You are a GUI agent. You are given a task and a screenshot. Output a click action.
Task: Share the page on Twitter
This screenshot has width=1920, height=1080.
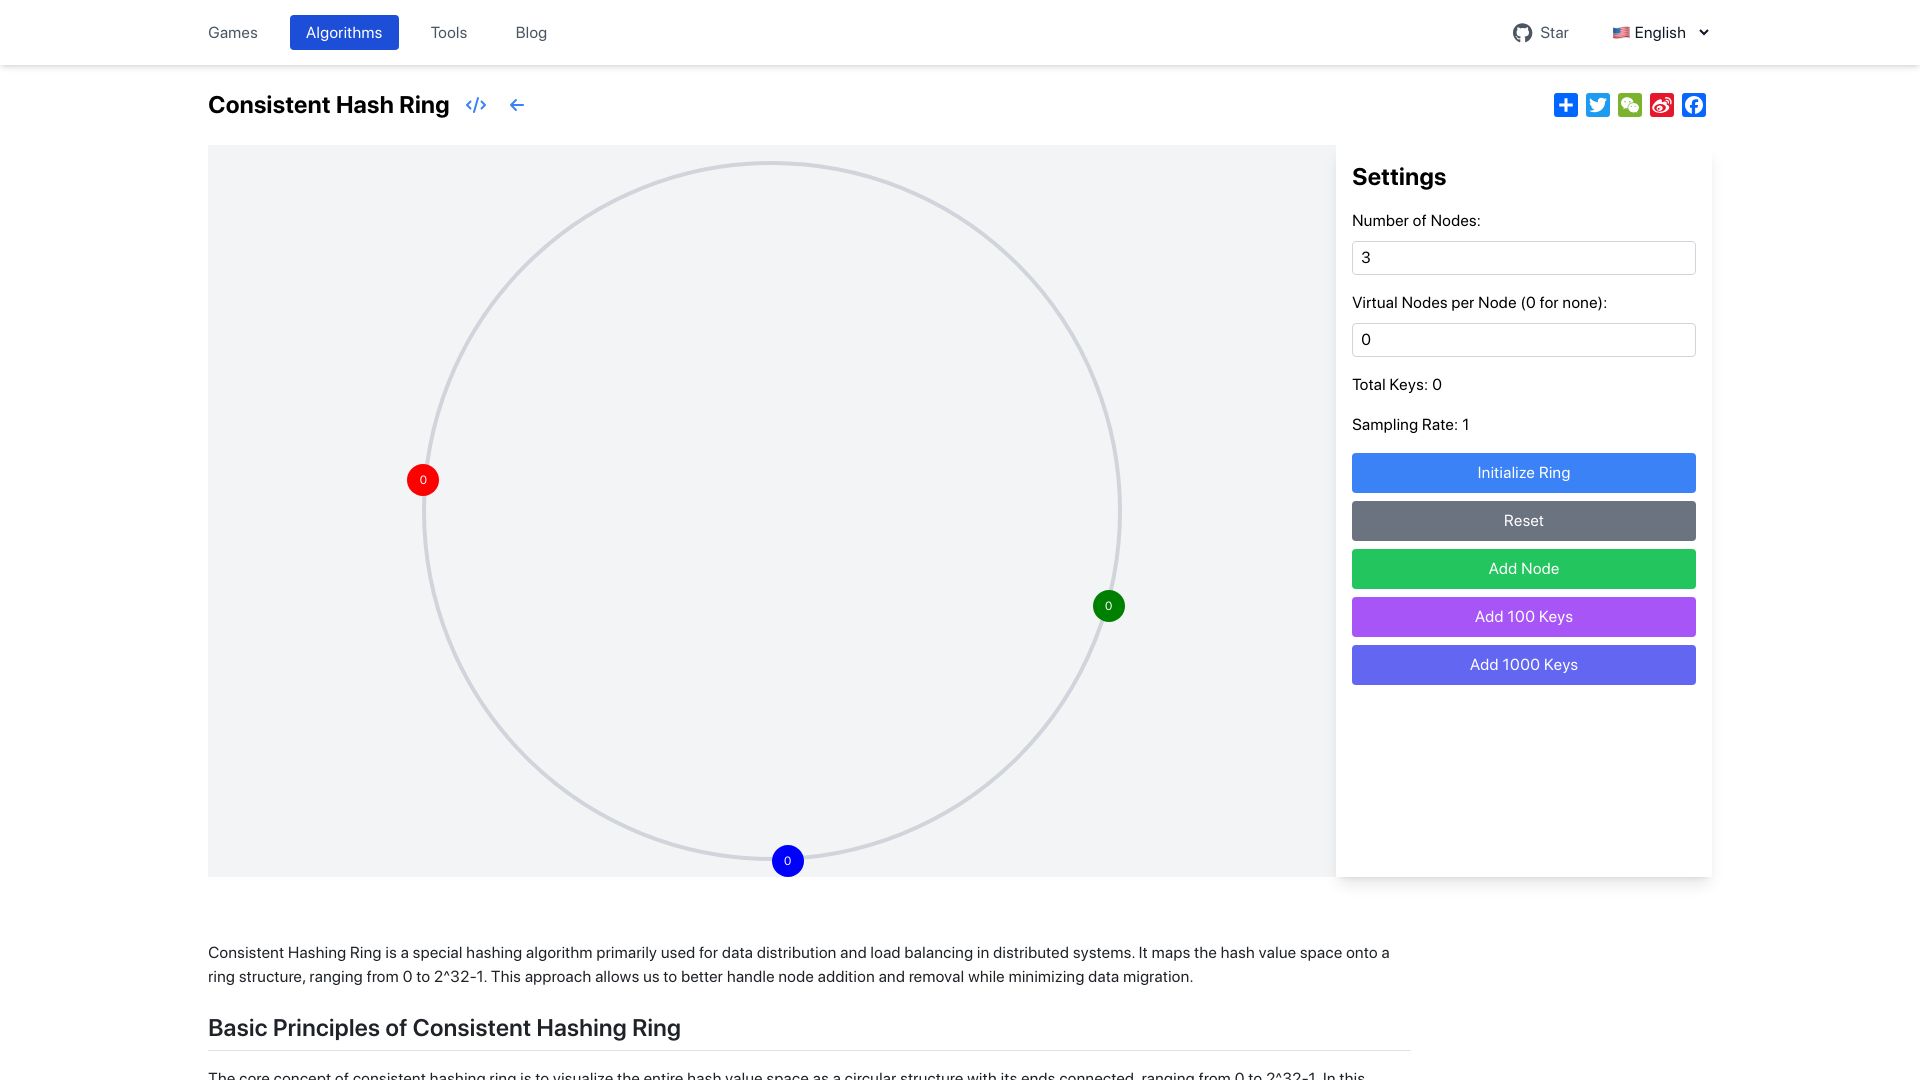click(x=1598, y=105)
